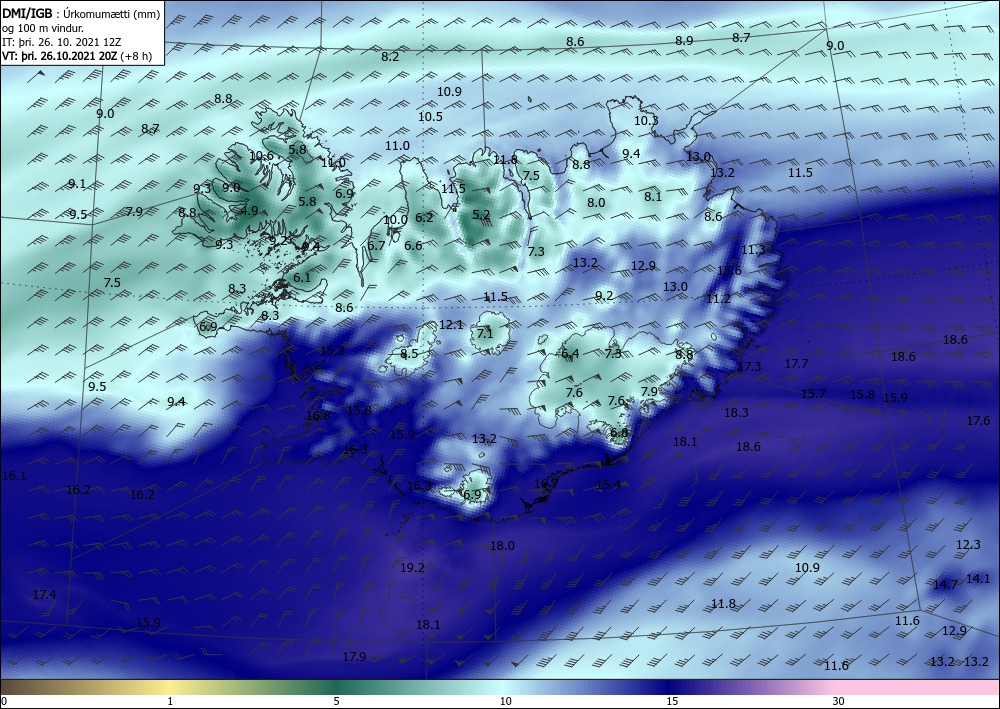Click the 11.3 value in east Iceland

753,250
